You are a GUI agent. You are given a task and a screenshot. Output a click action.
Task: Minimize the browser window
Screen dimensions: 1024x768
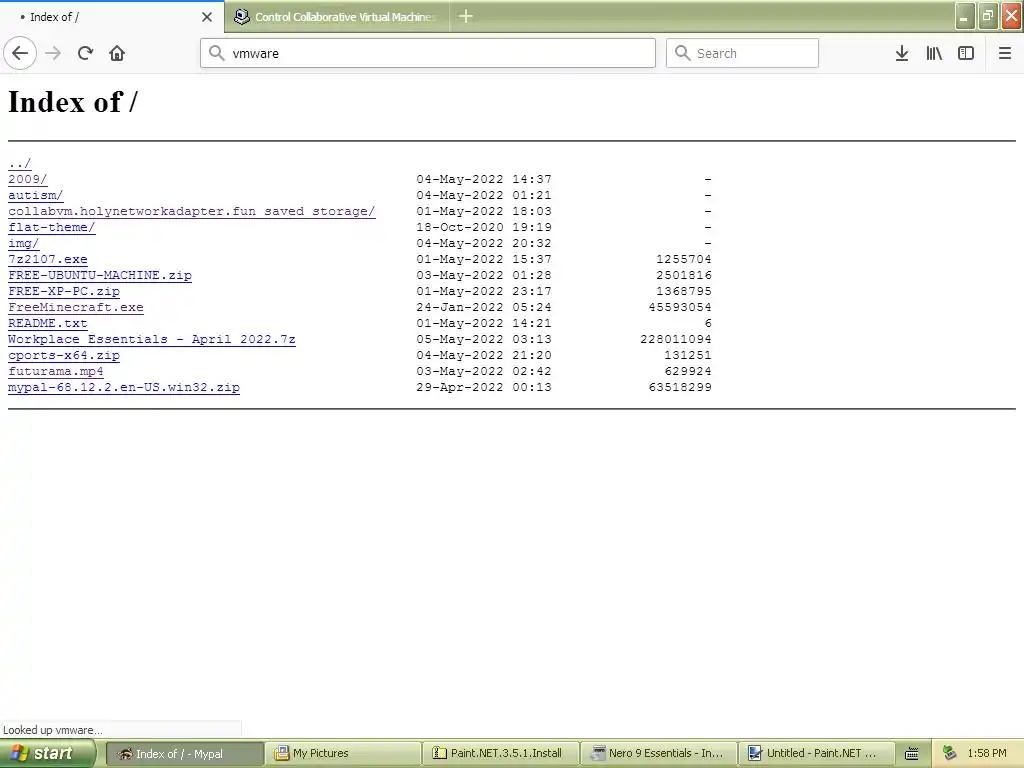pos(965,16)
